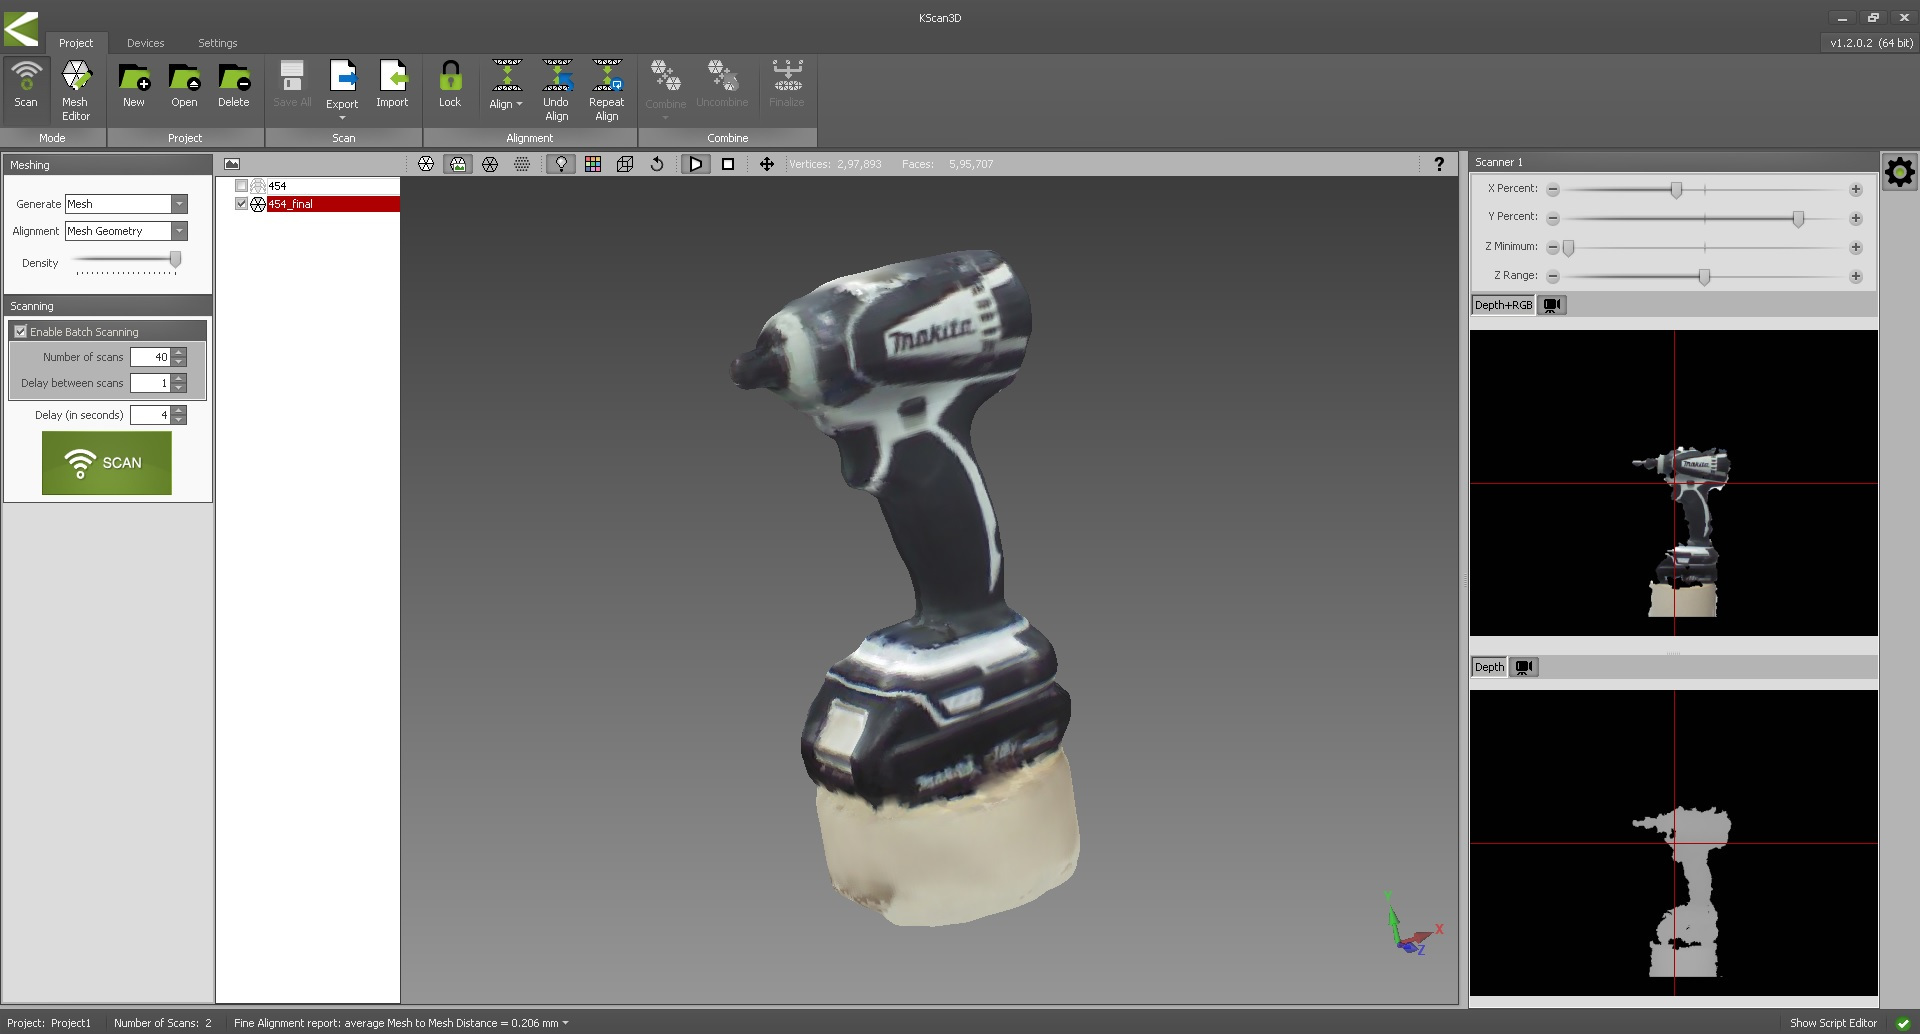Start the green SCAN button
Screen dimensions: 1920x1034
click(x=107, y=463)
